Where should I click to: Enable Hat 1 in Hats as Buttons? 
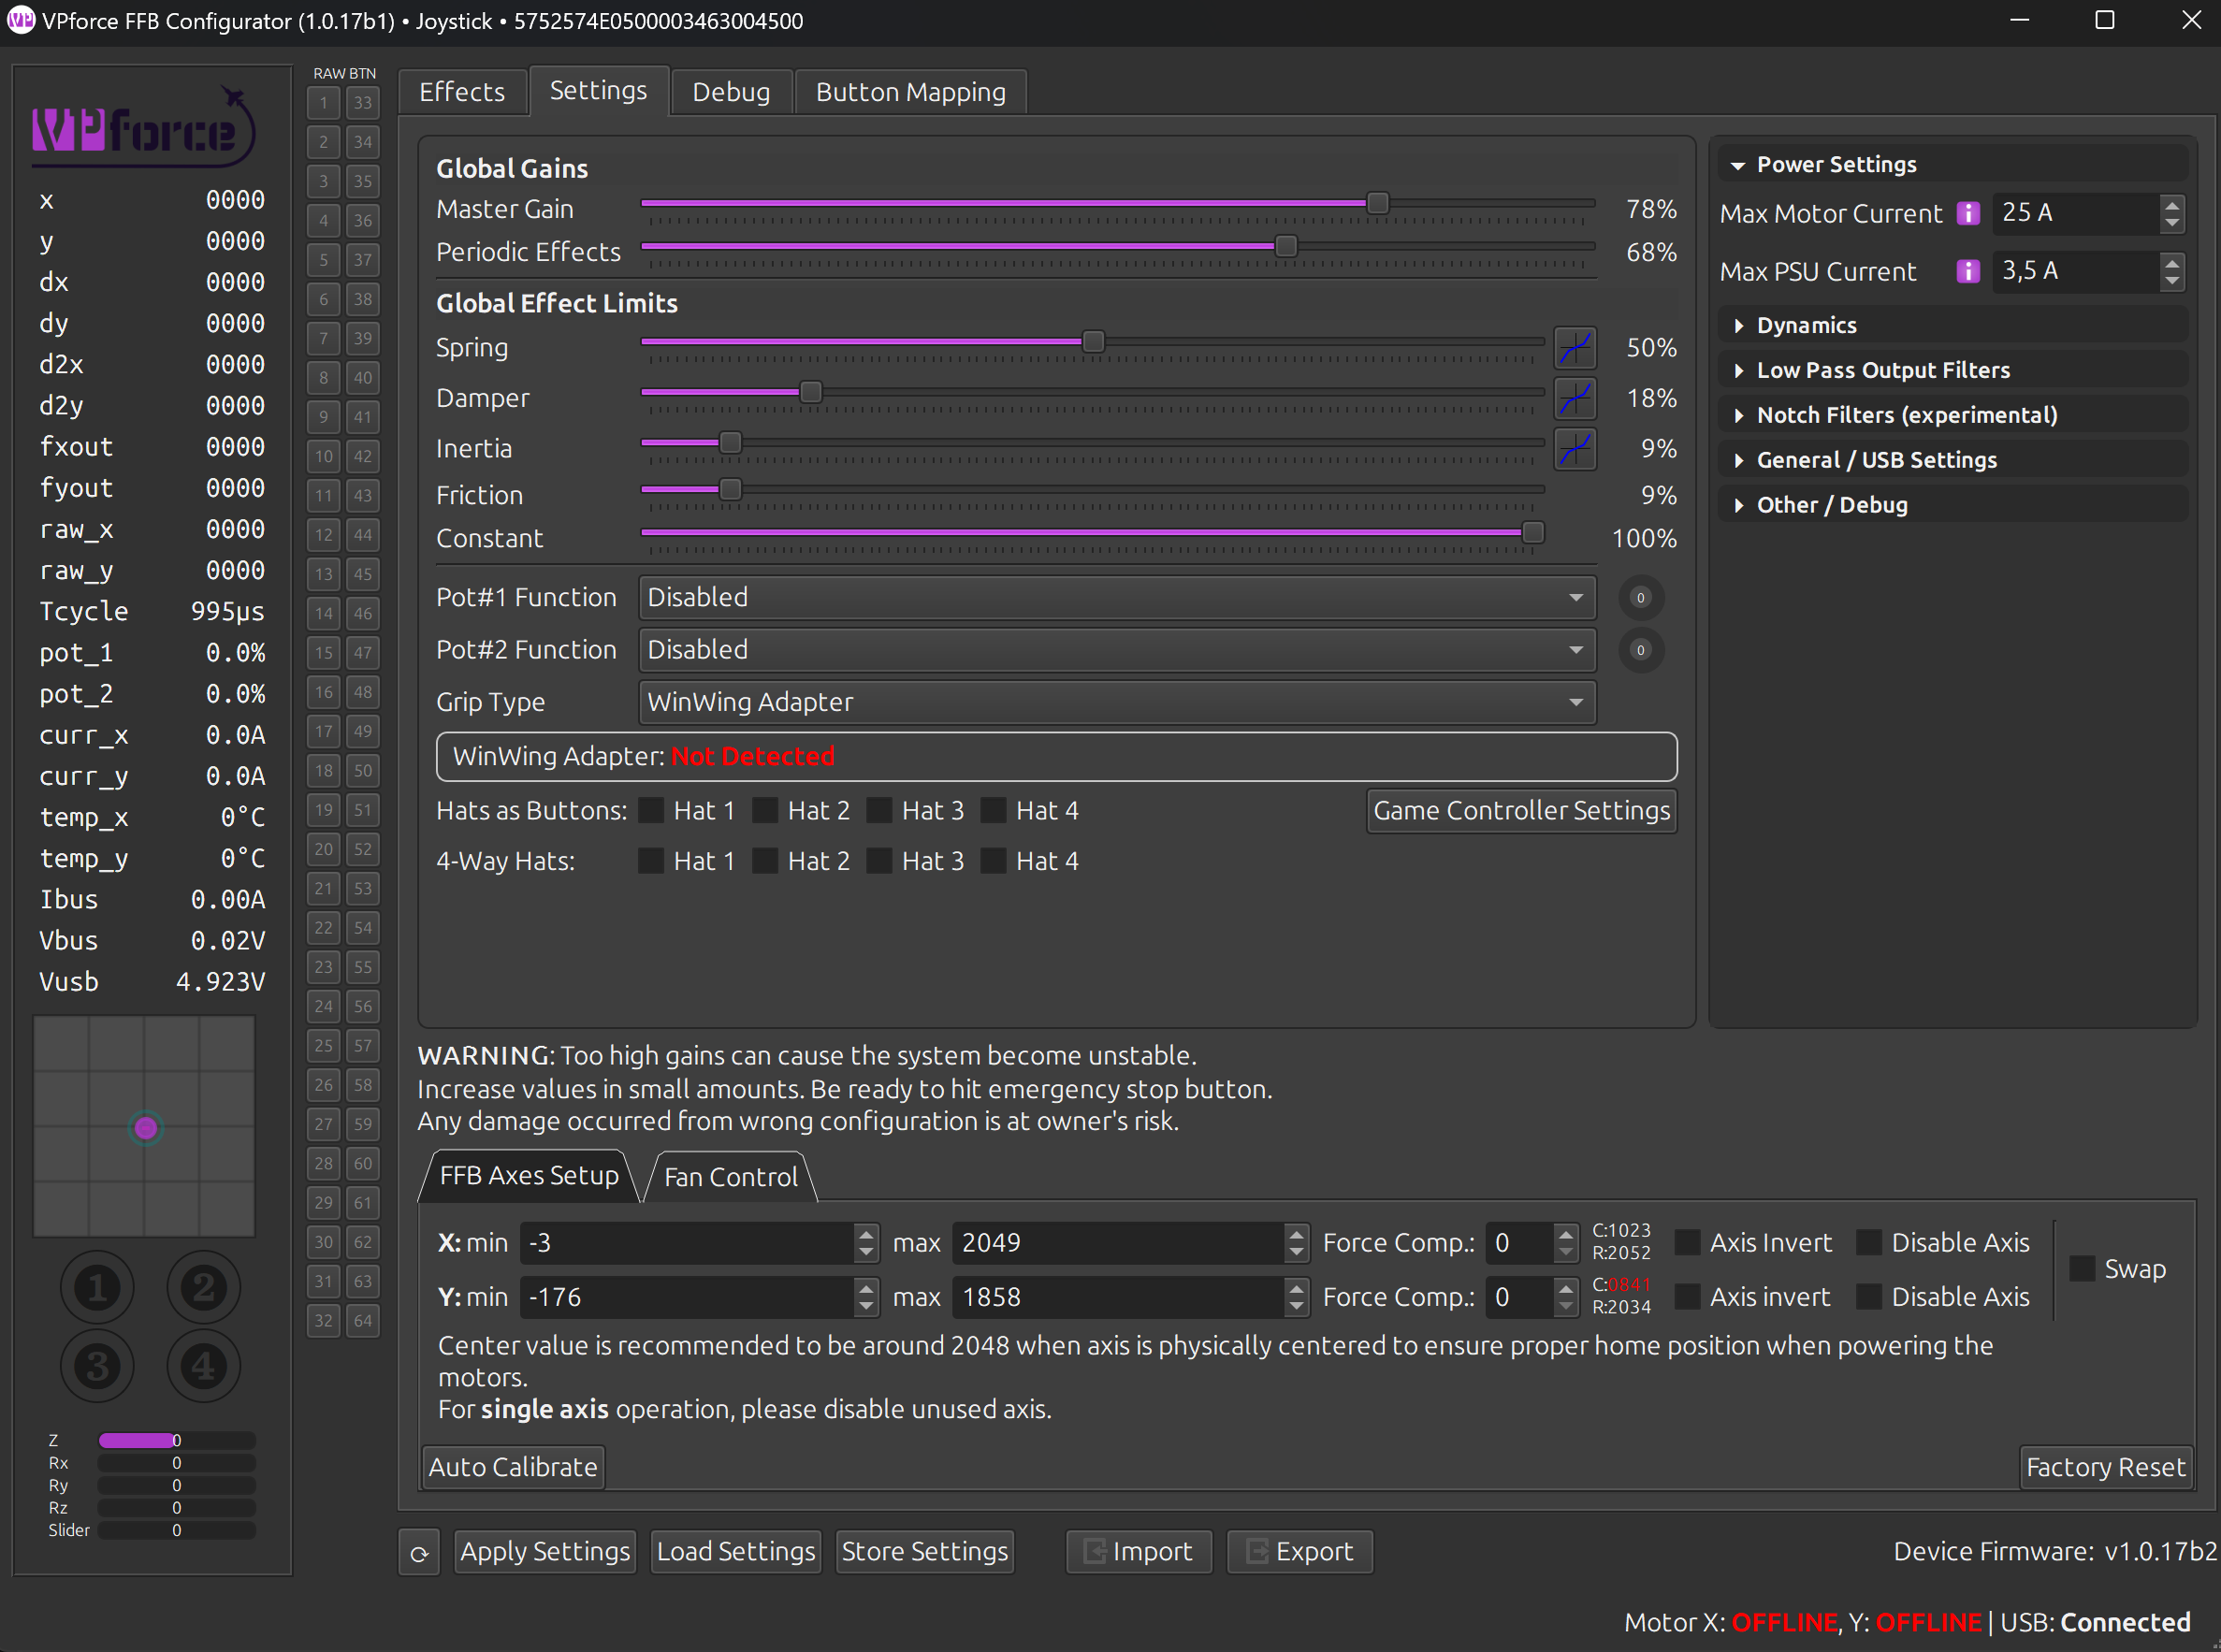[x=651, y=810]
